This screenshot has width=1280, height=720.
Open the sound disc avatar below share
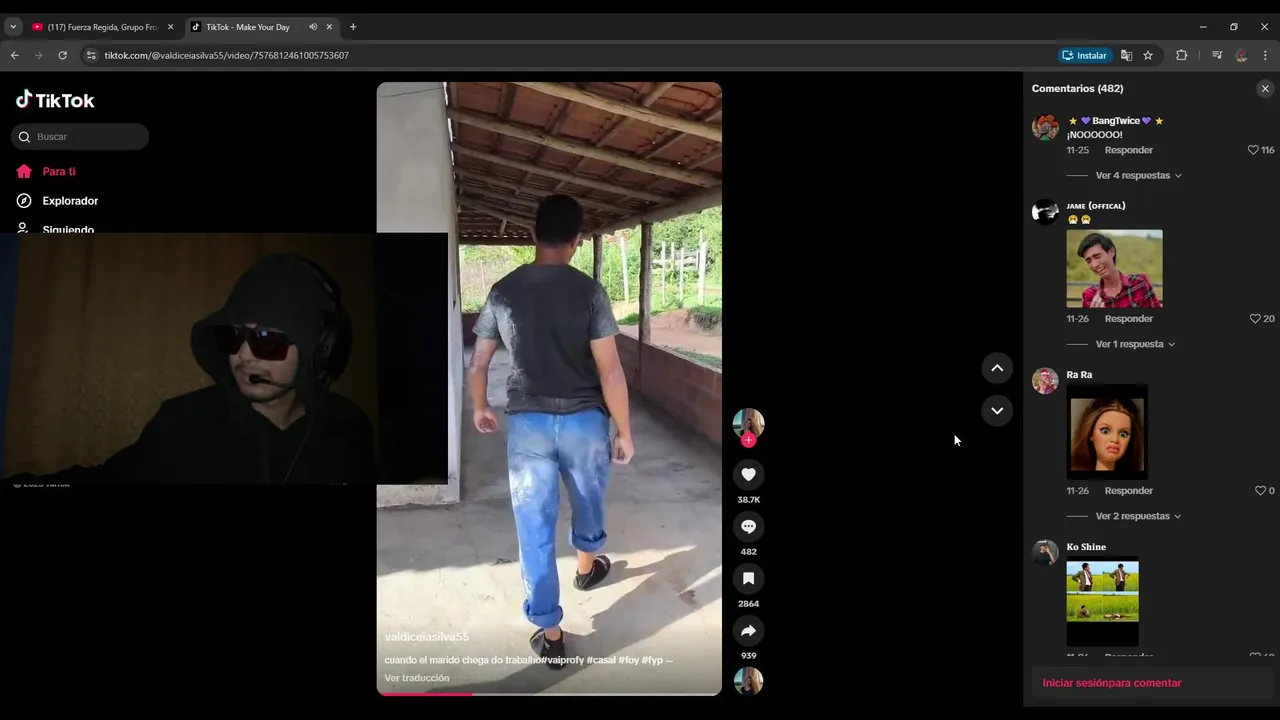pos(748,681)
